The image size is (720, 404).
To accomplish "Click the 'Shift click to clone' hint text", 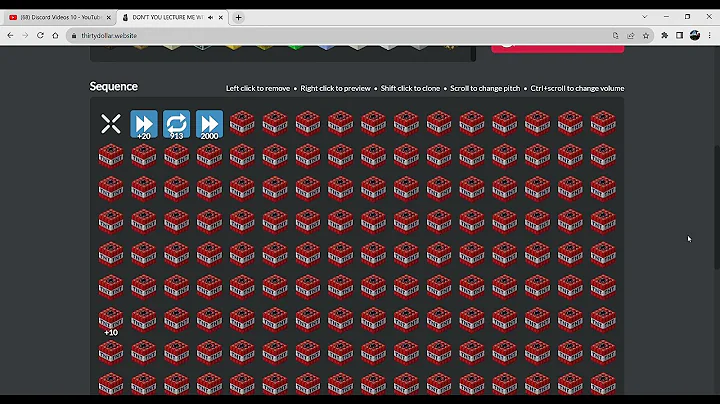I will point(410,88).
